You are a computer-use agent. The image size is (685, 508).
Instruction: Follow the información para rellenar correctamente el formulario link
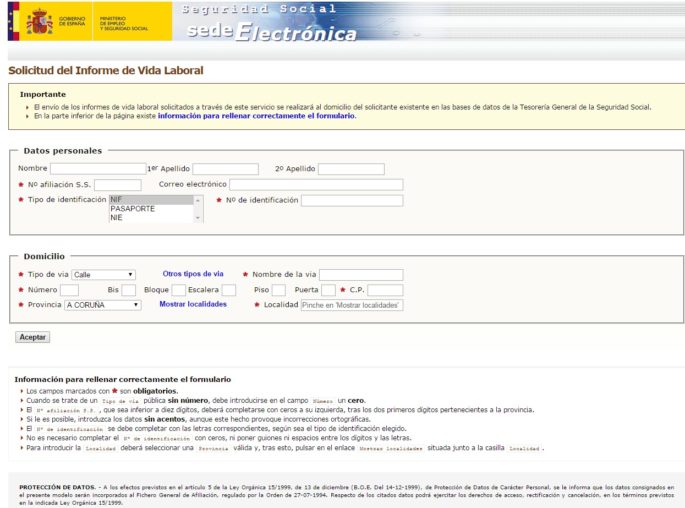click(256, 116)
